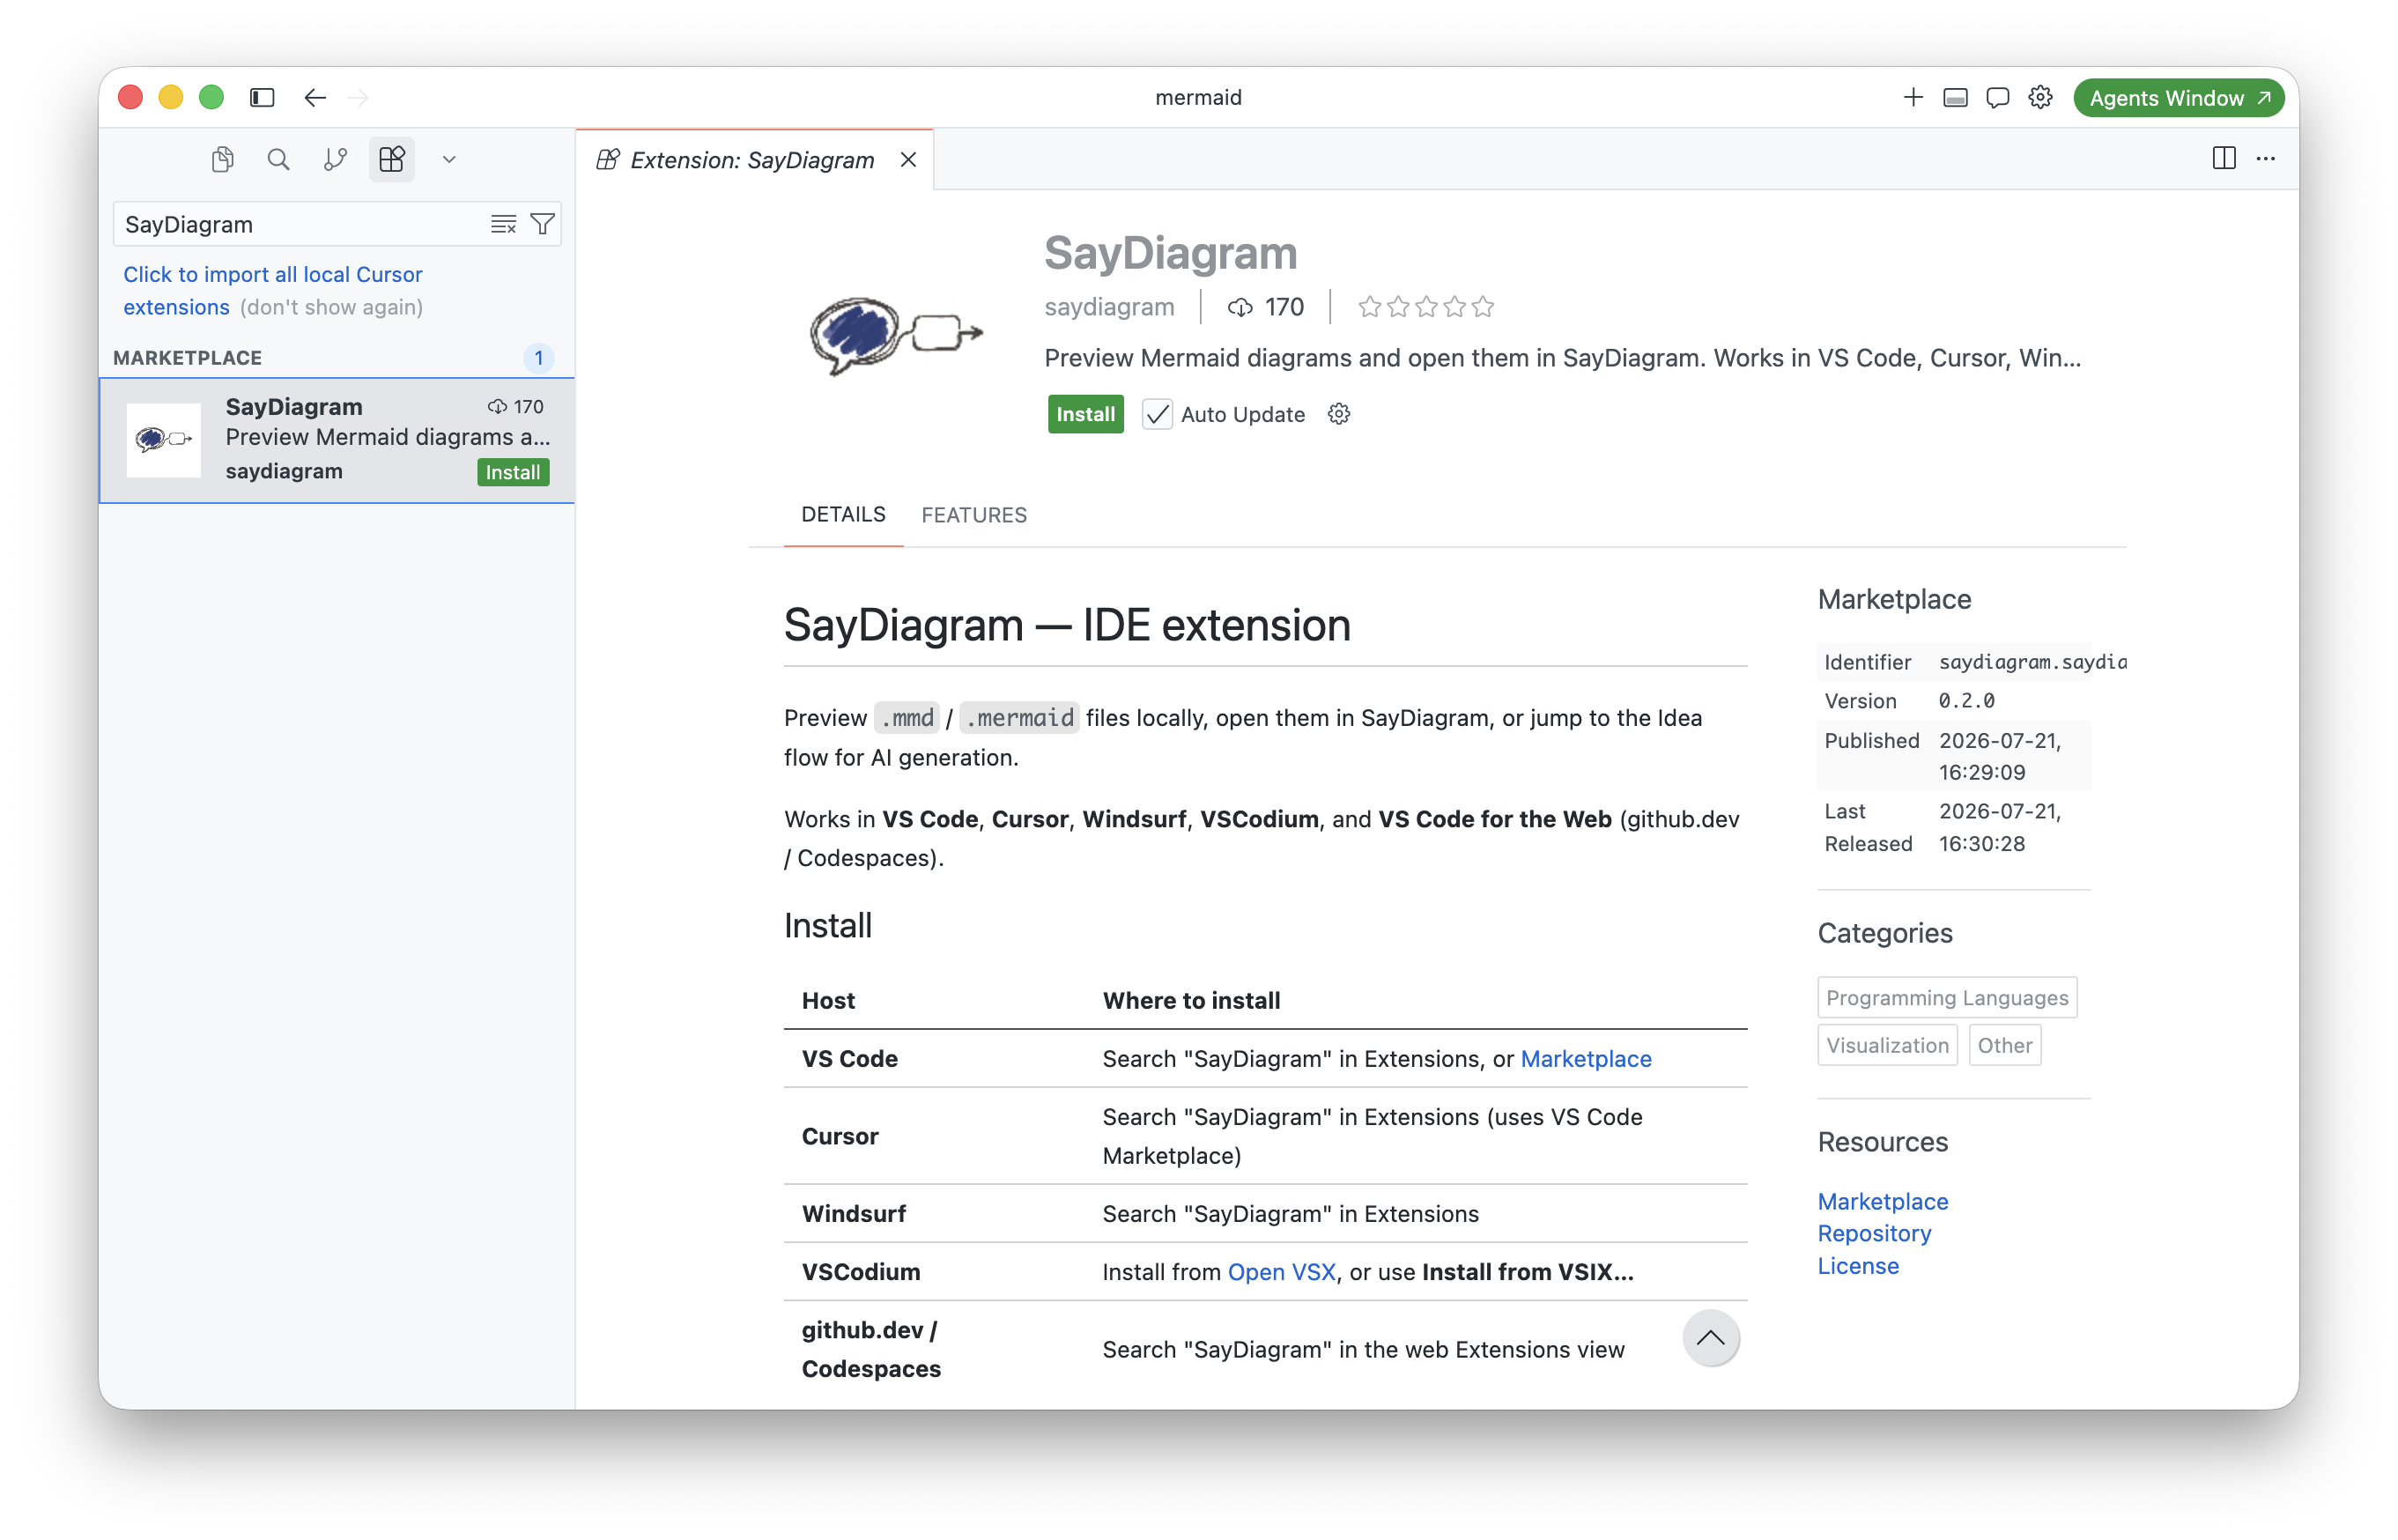Open the extension manage gear icon

(1339, 414)
